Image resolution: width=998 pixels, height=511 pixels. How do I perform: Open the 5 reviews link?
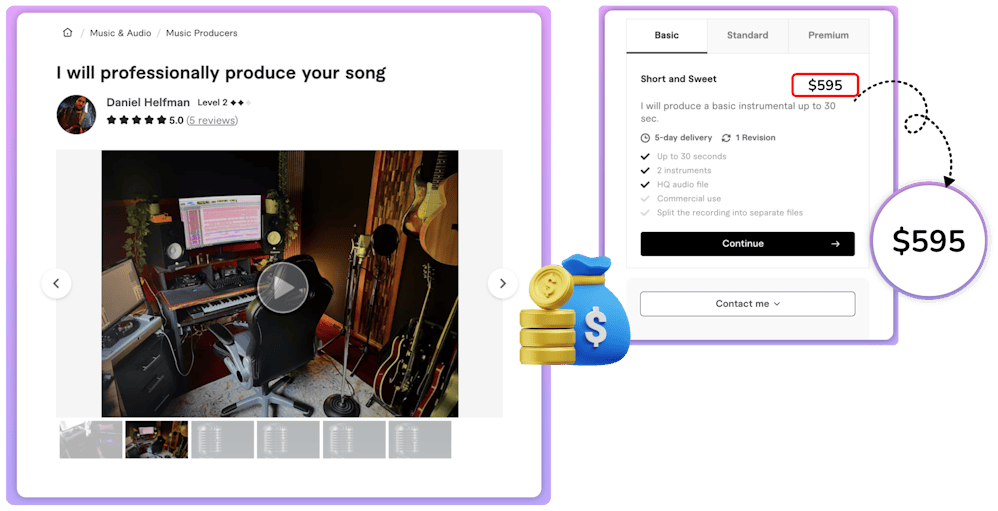pos(212,120)
